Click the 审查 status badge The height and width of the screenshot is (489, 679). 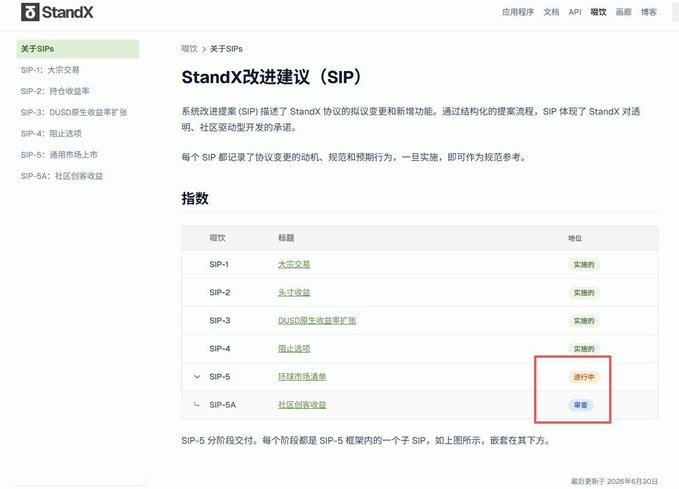(581, 405)
